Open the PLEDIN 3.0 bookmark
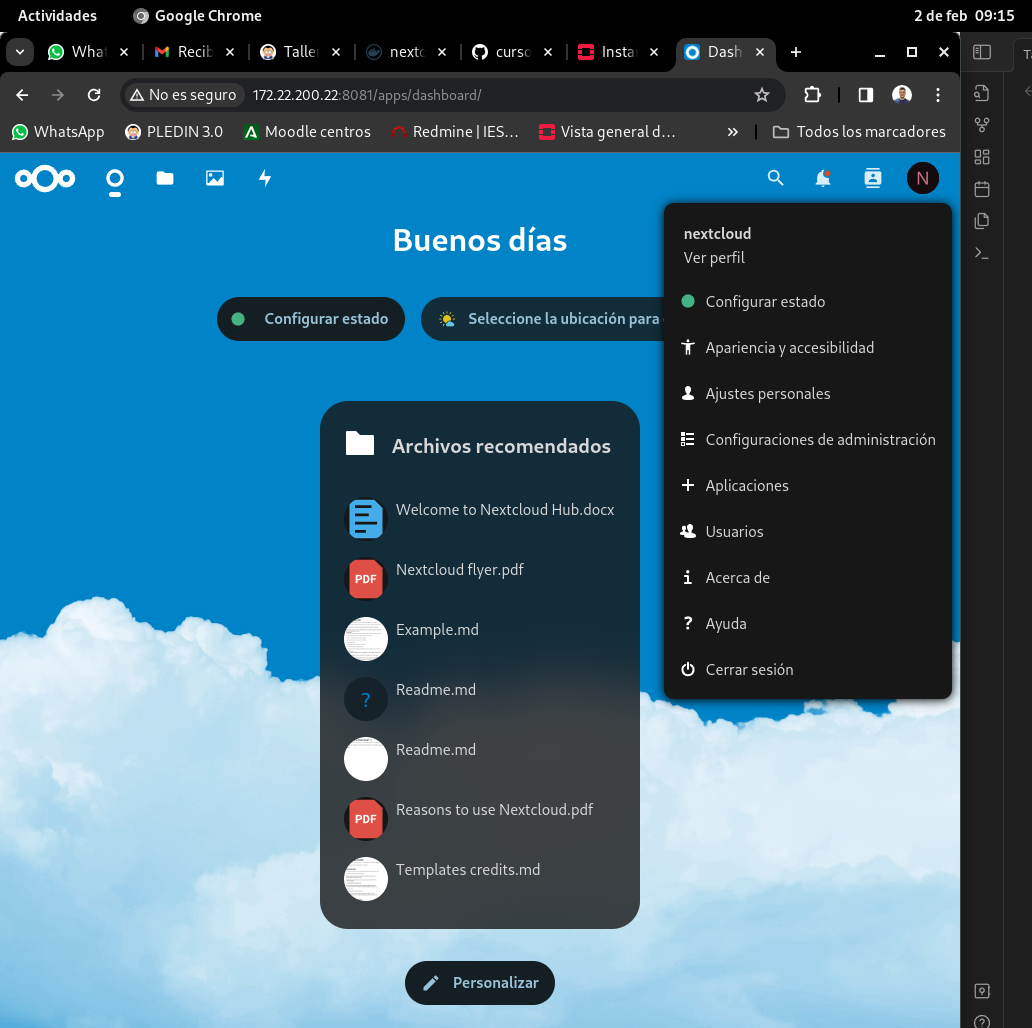The width and height of the screenshot is (1032, 1028). click(x=174, y=132)
